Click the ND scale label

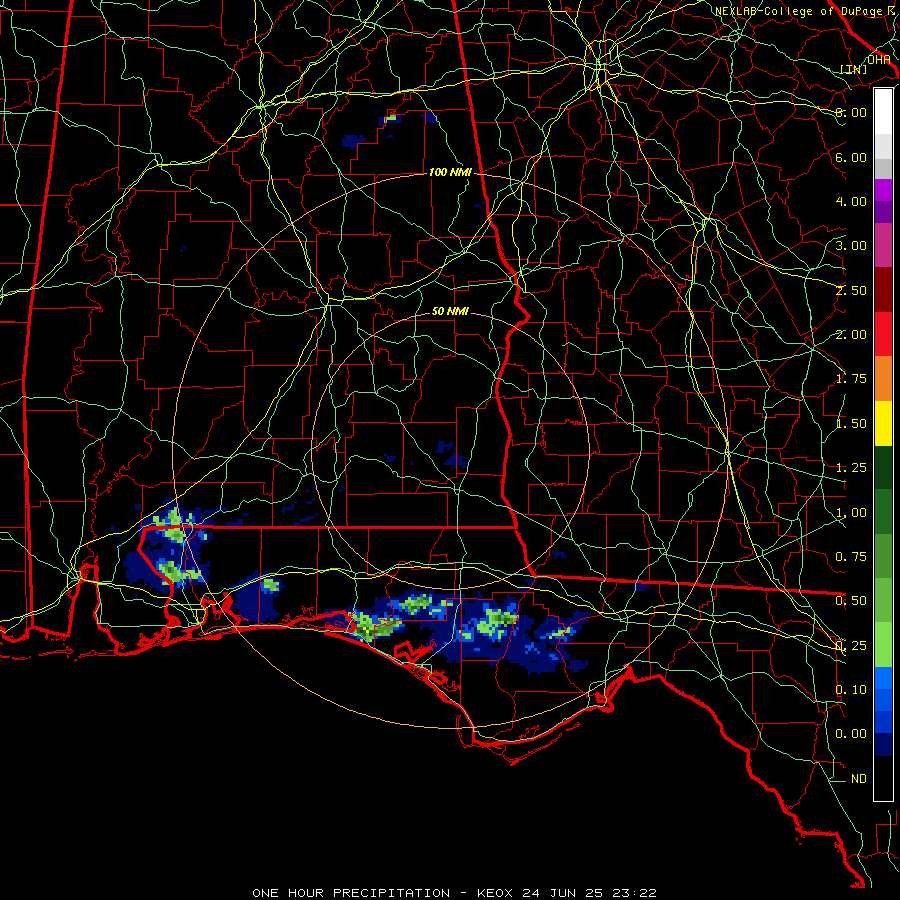859,779
